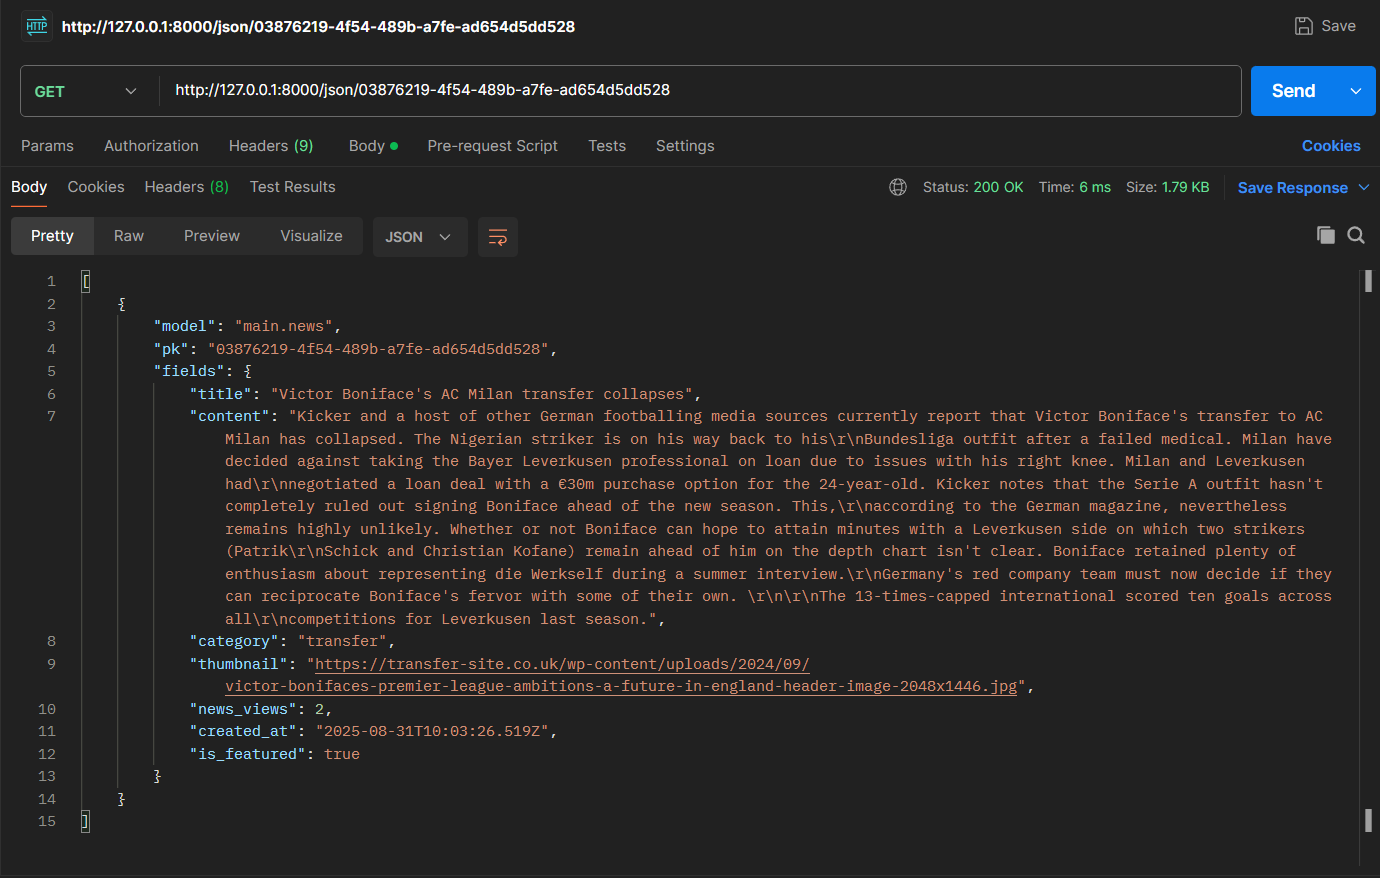Click the Status 200 OK indicator
The image size is (1380, 878).
[x=973, y=187]
